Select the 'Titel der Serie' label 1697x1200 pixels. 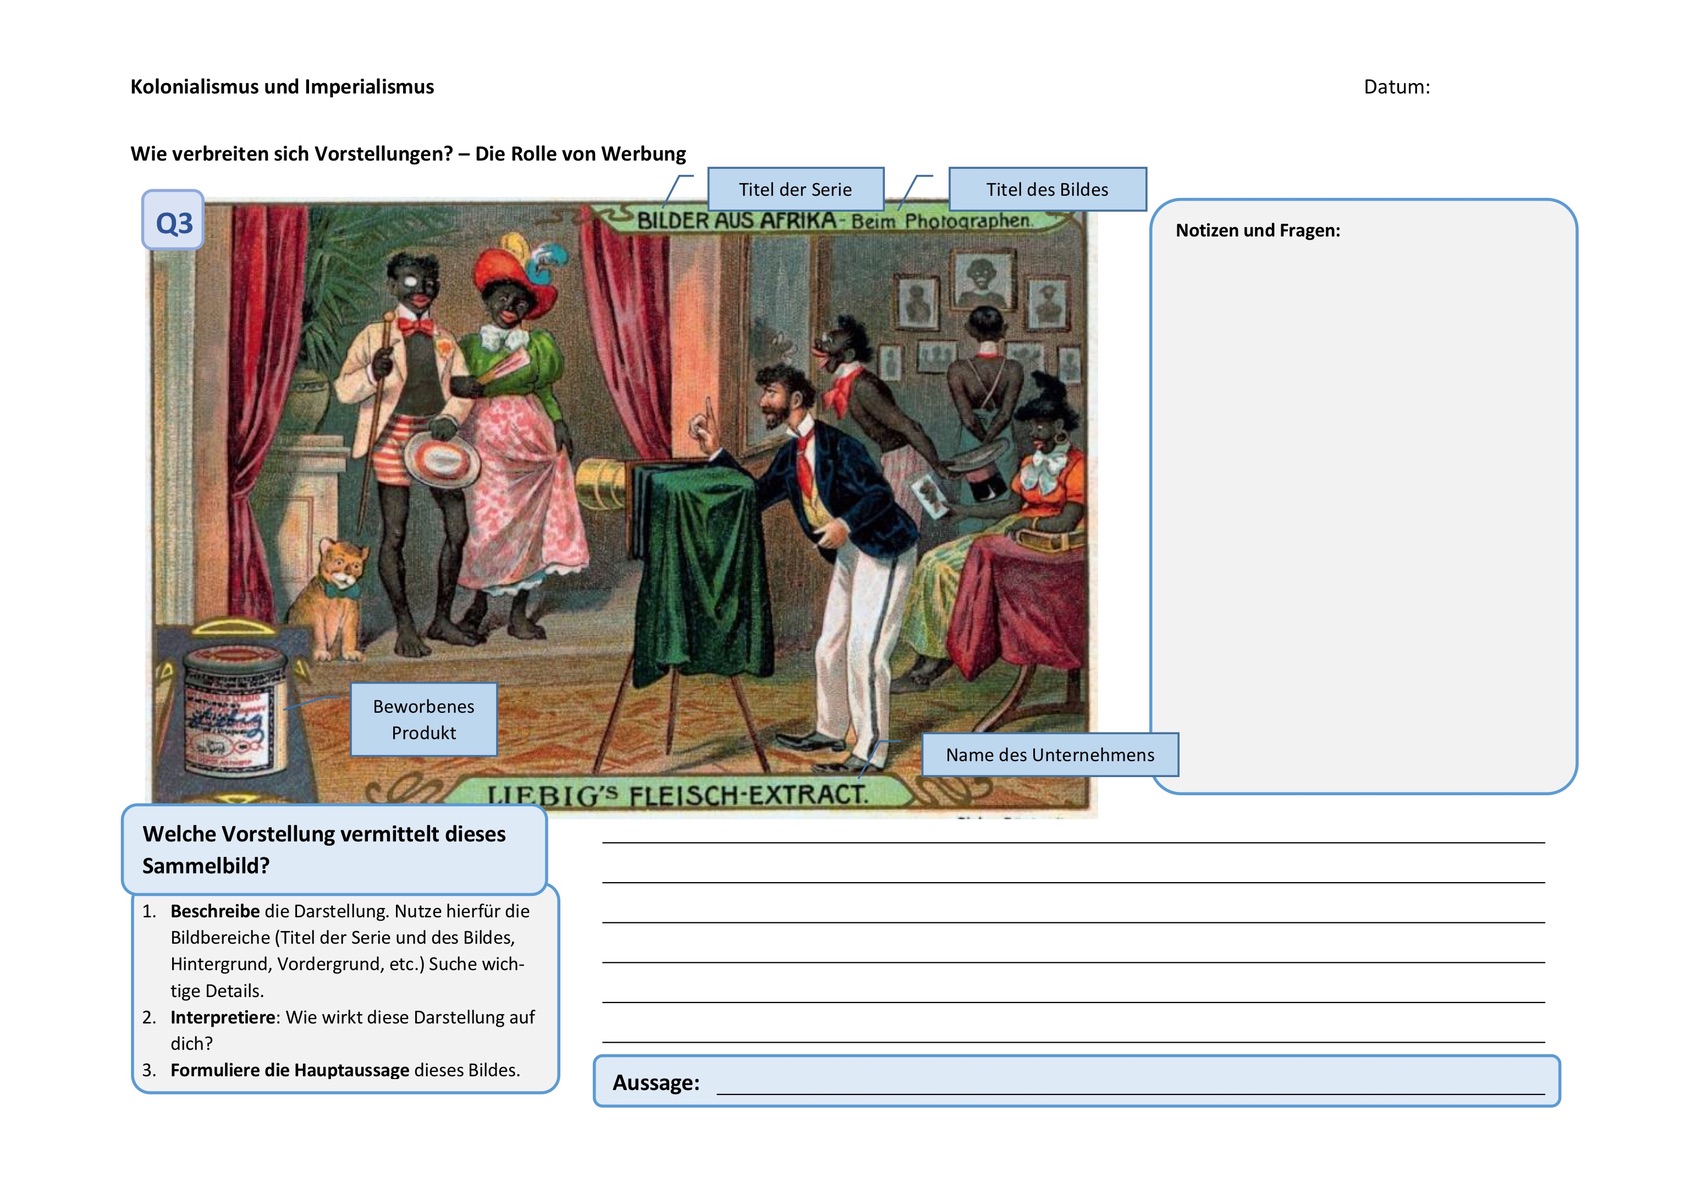pyautogui.click(x=795, y=189)
